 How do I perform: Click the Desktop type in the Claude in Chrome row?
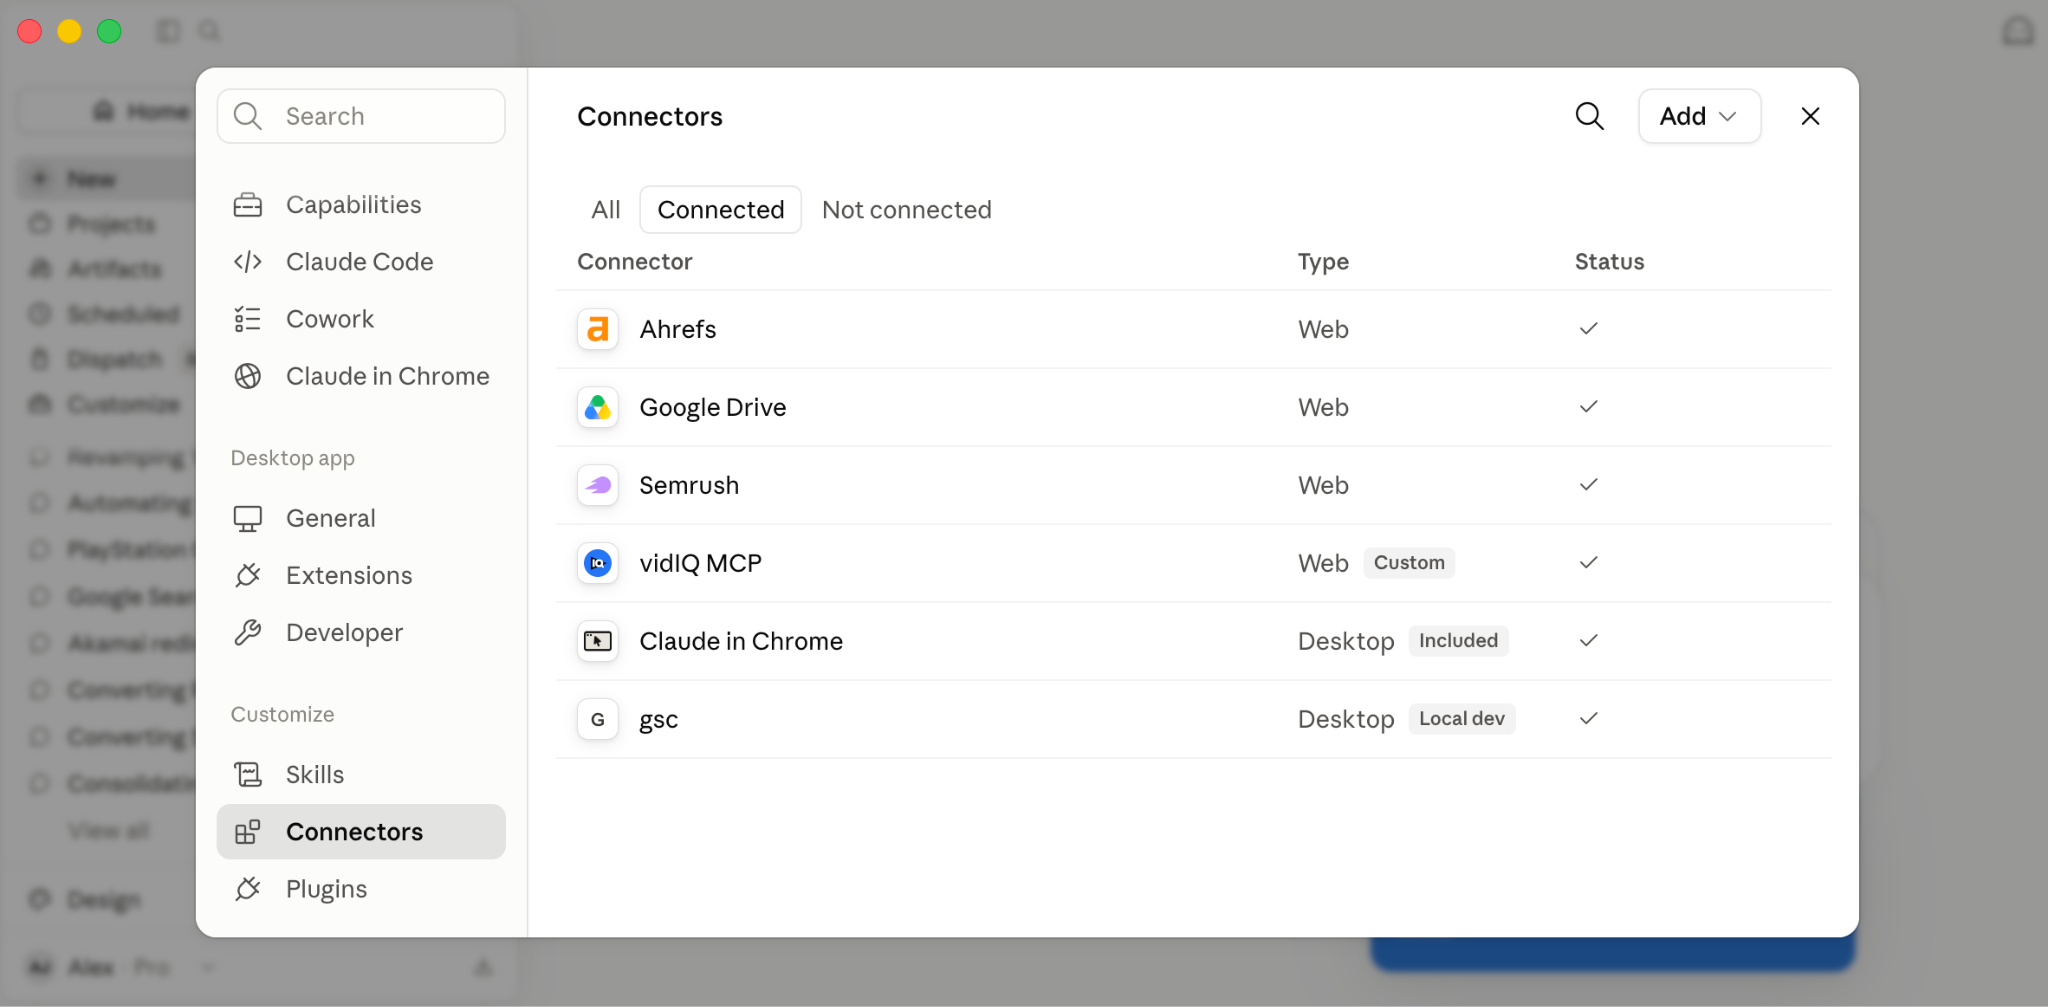(x=1346, y=641)
